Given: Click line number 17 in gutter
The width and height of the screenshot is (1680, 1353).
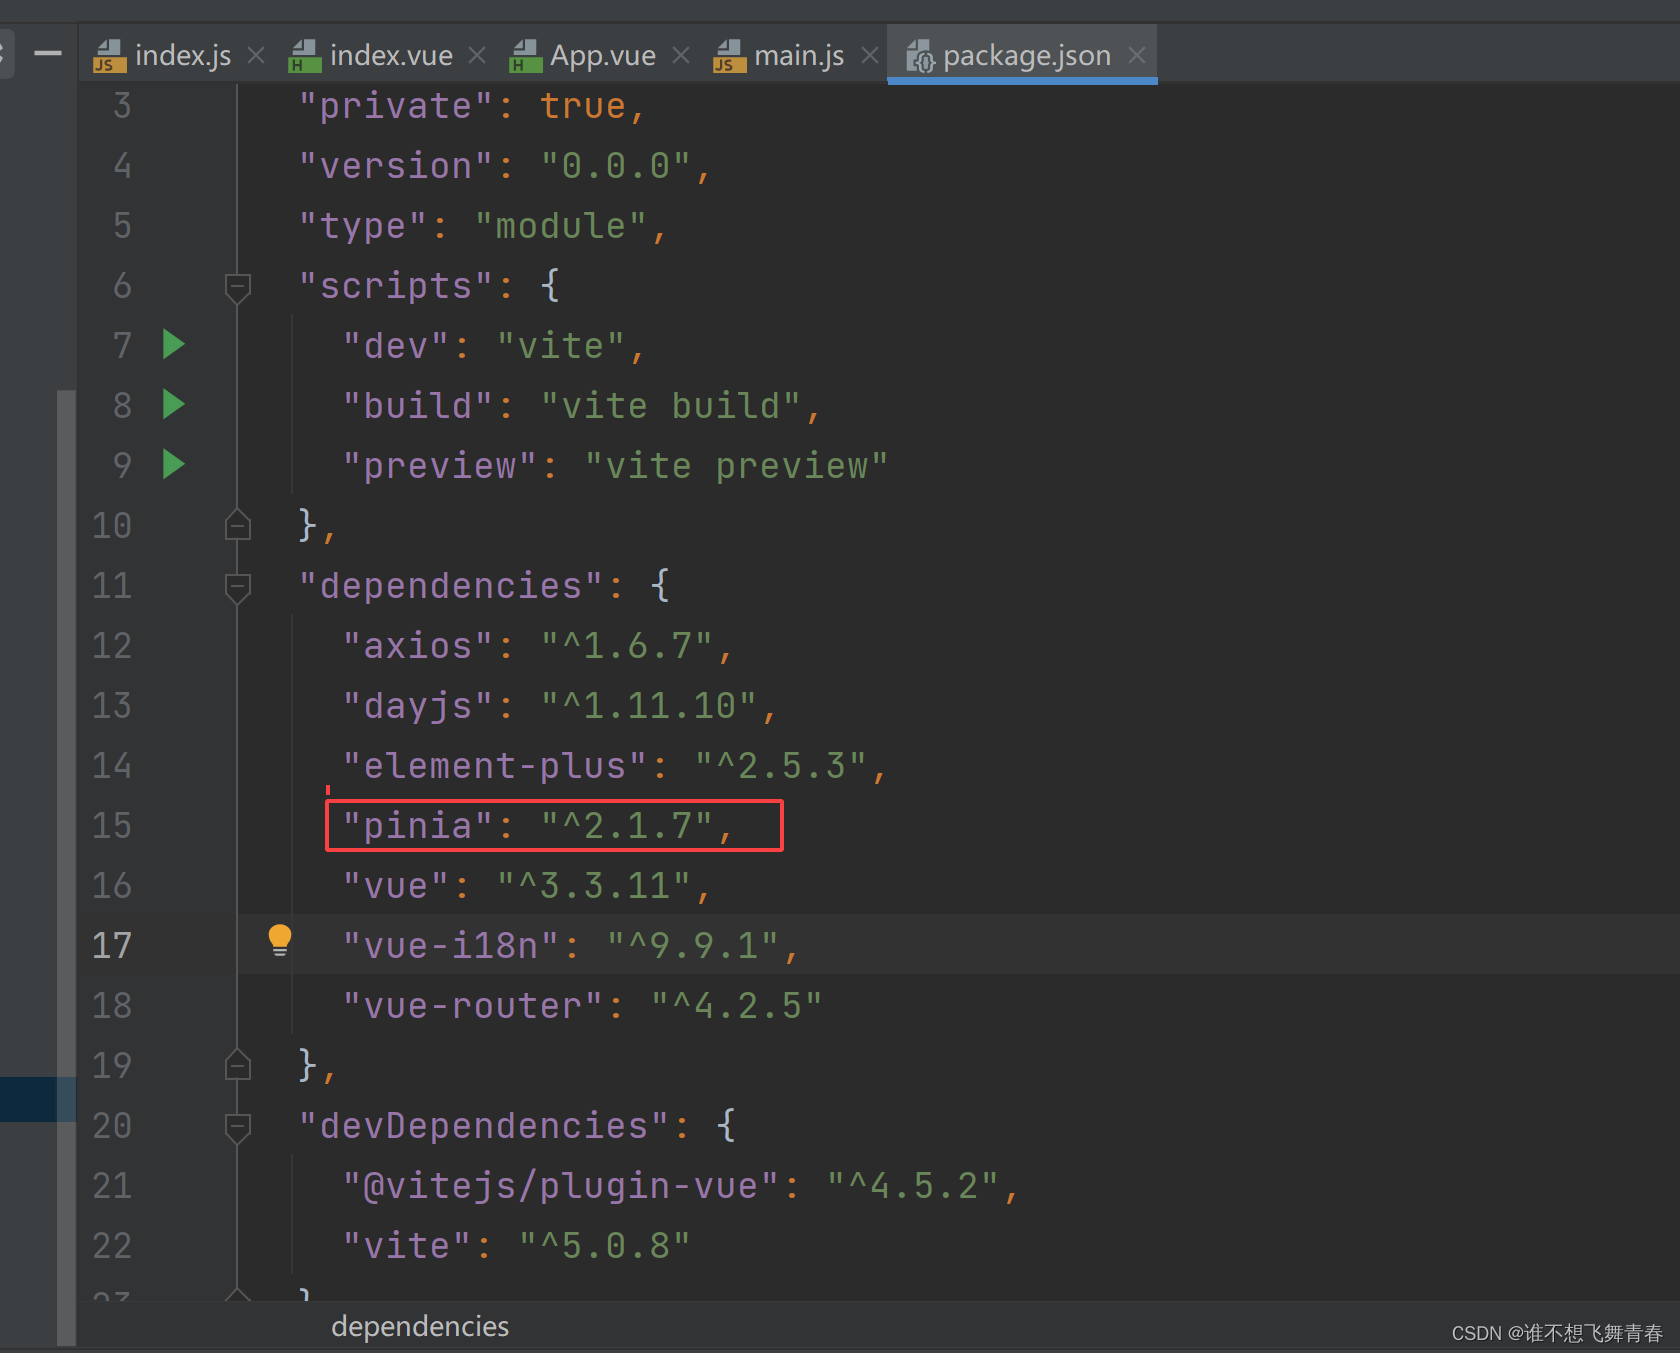Looking at the screenshot, I should tap(112, 945).
